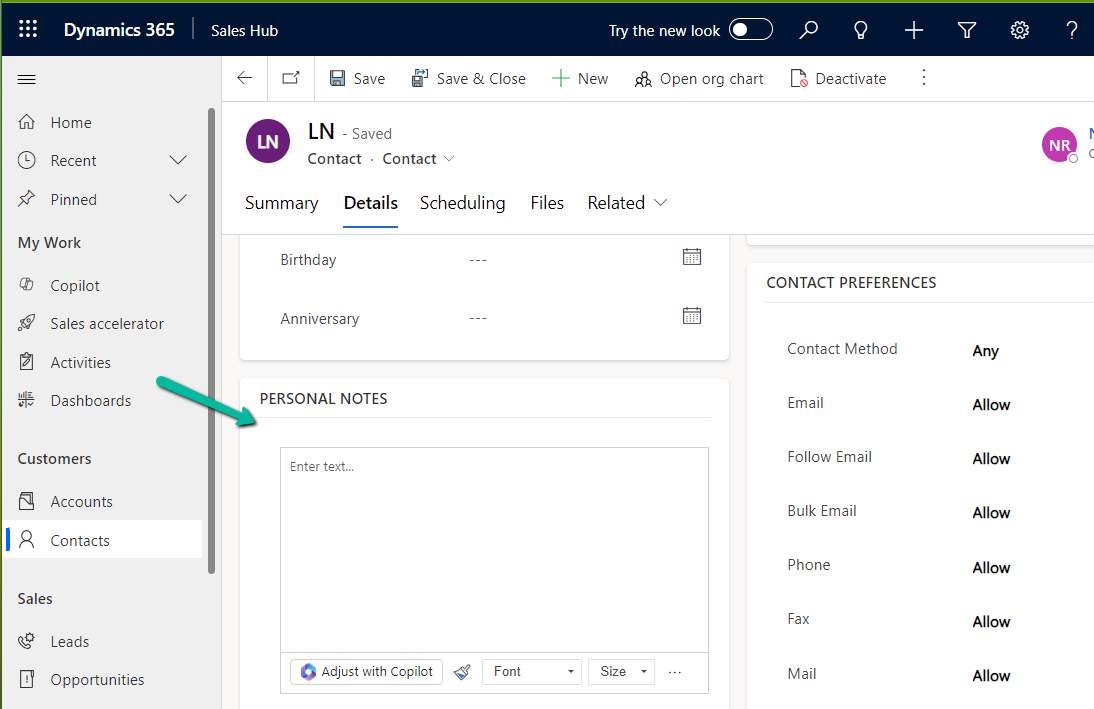Image resolution: width=1094 pixels, height=709 pixels.
Task: Open the app launcher waffle icon
Action: click(28, 30)
